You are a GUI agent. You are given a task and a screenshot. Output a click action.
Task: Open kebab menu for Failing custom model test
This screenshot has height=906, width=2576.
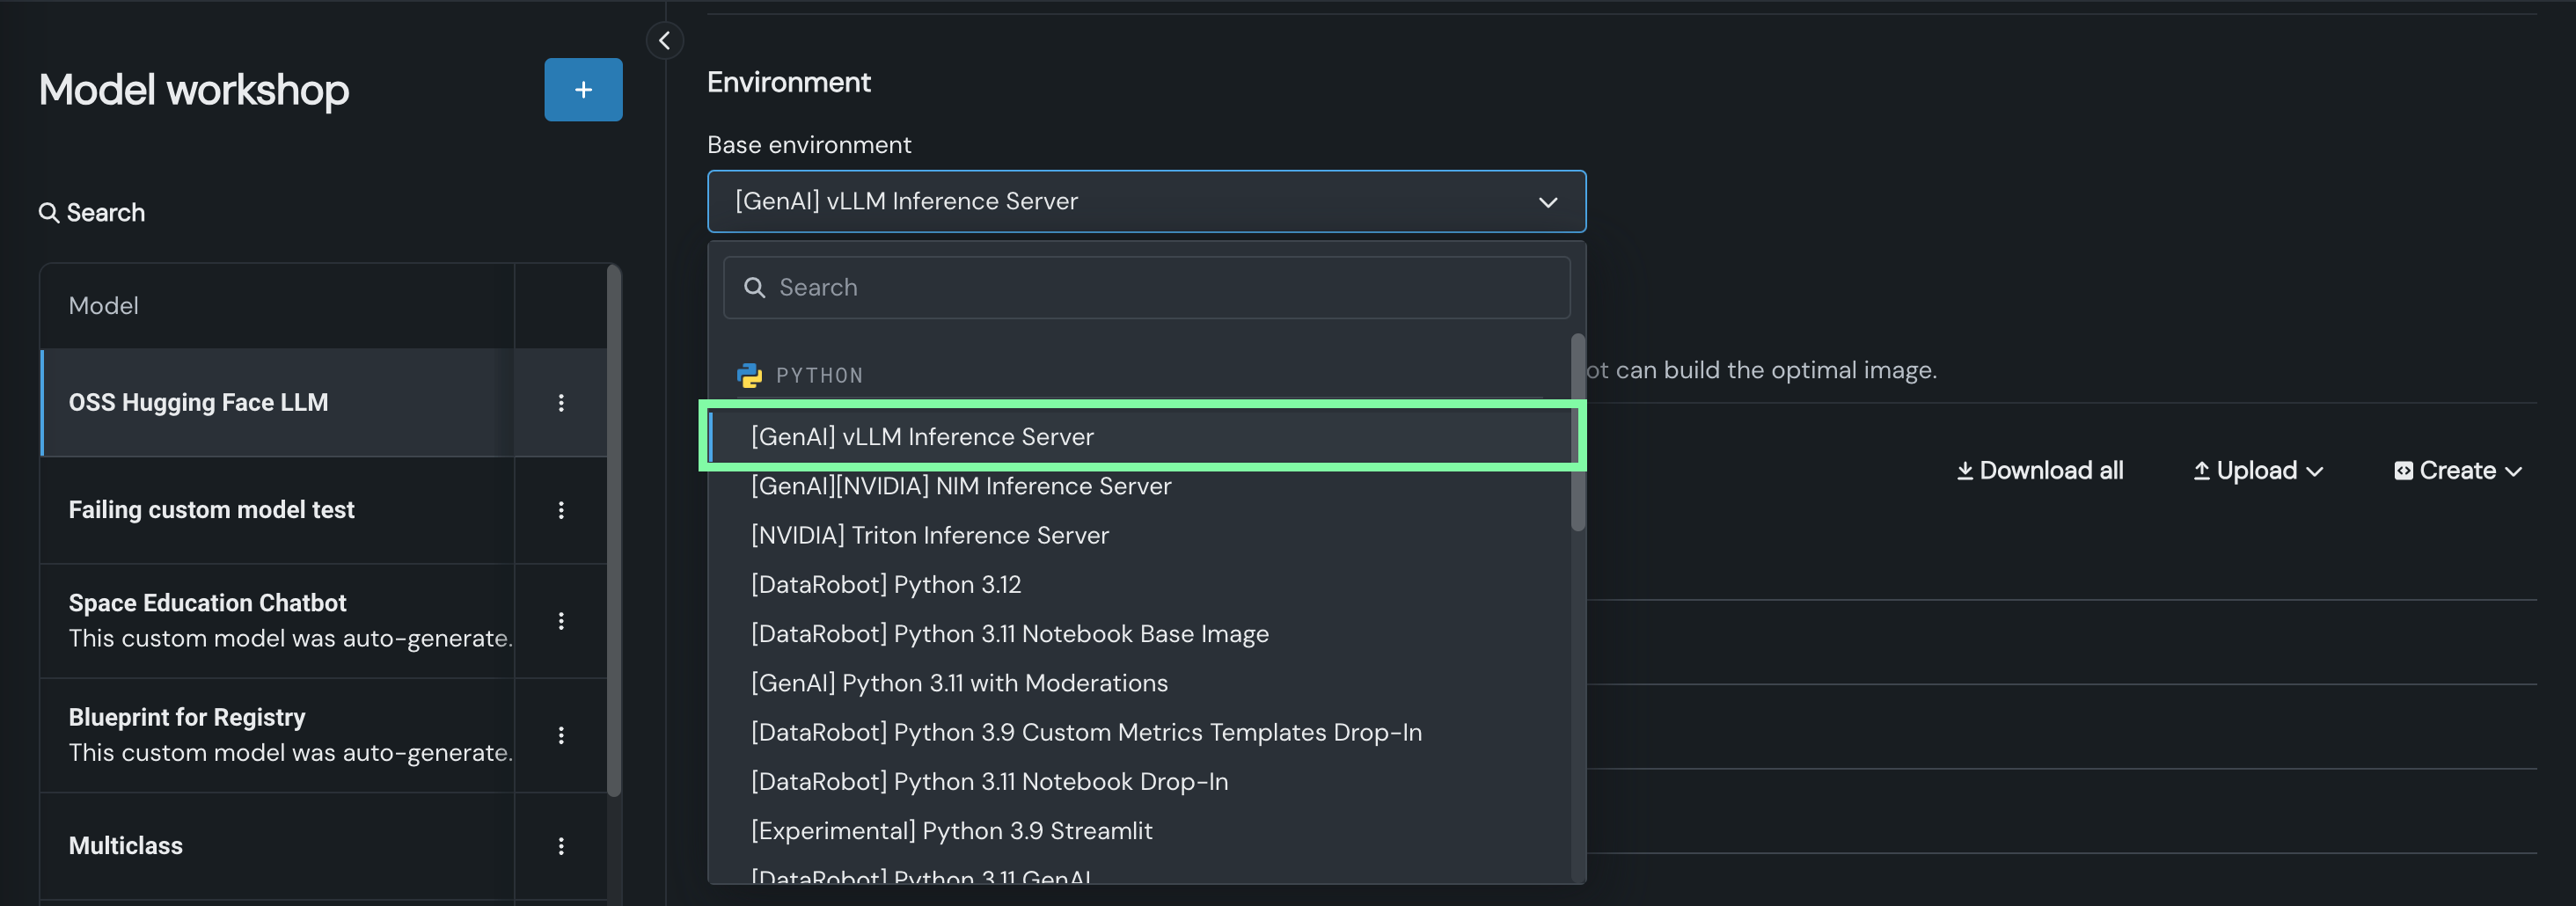tap(561, 510)
